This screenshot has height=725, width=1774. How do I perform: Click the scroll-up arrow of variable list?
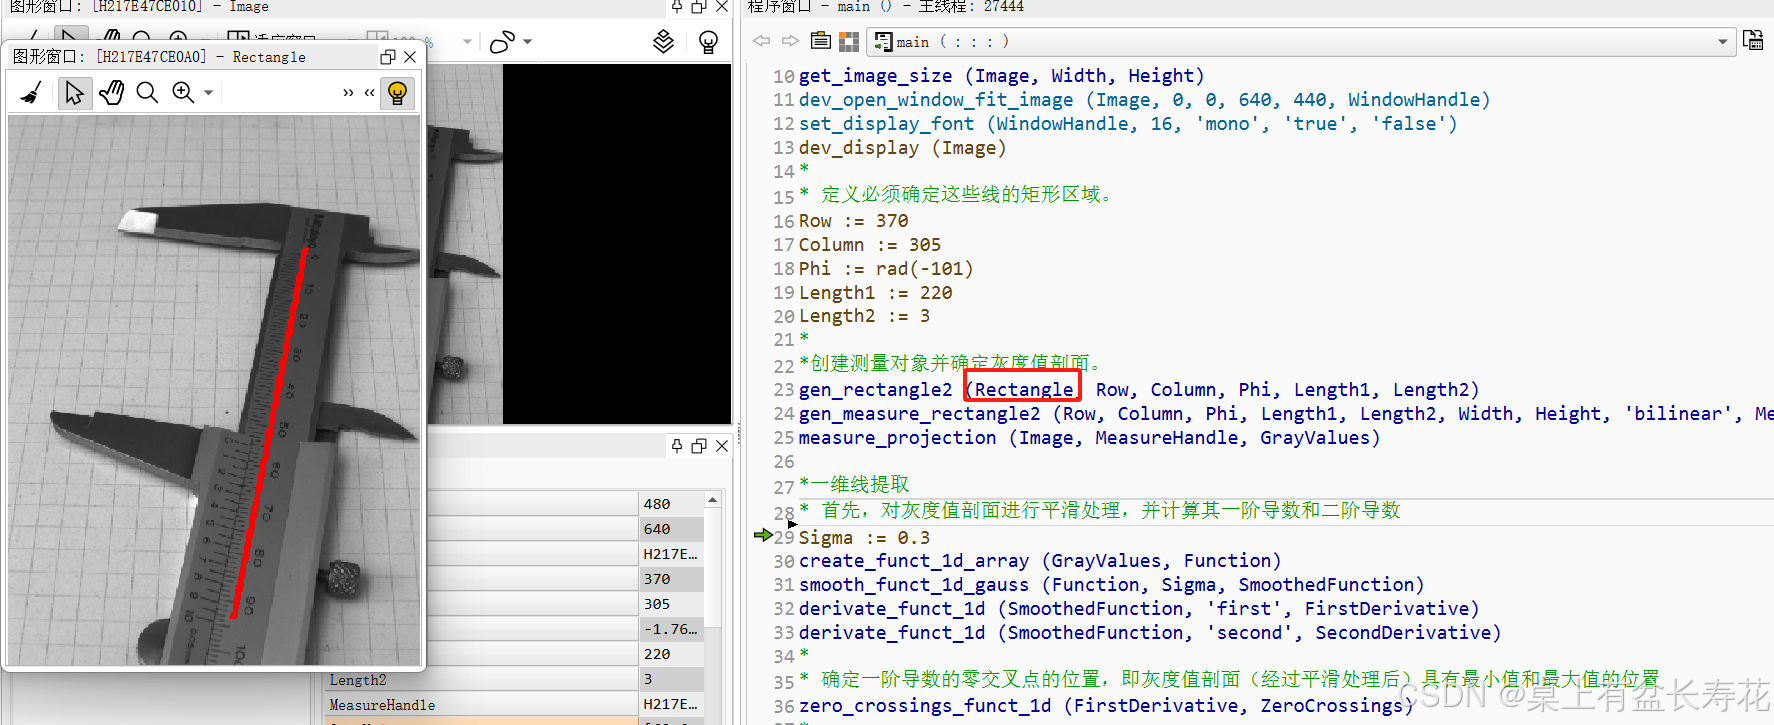(x=713, y=500)
